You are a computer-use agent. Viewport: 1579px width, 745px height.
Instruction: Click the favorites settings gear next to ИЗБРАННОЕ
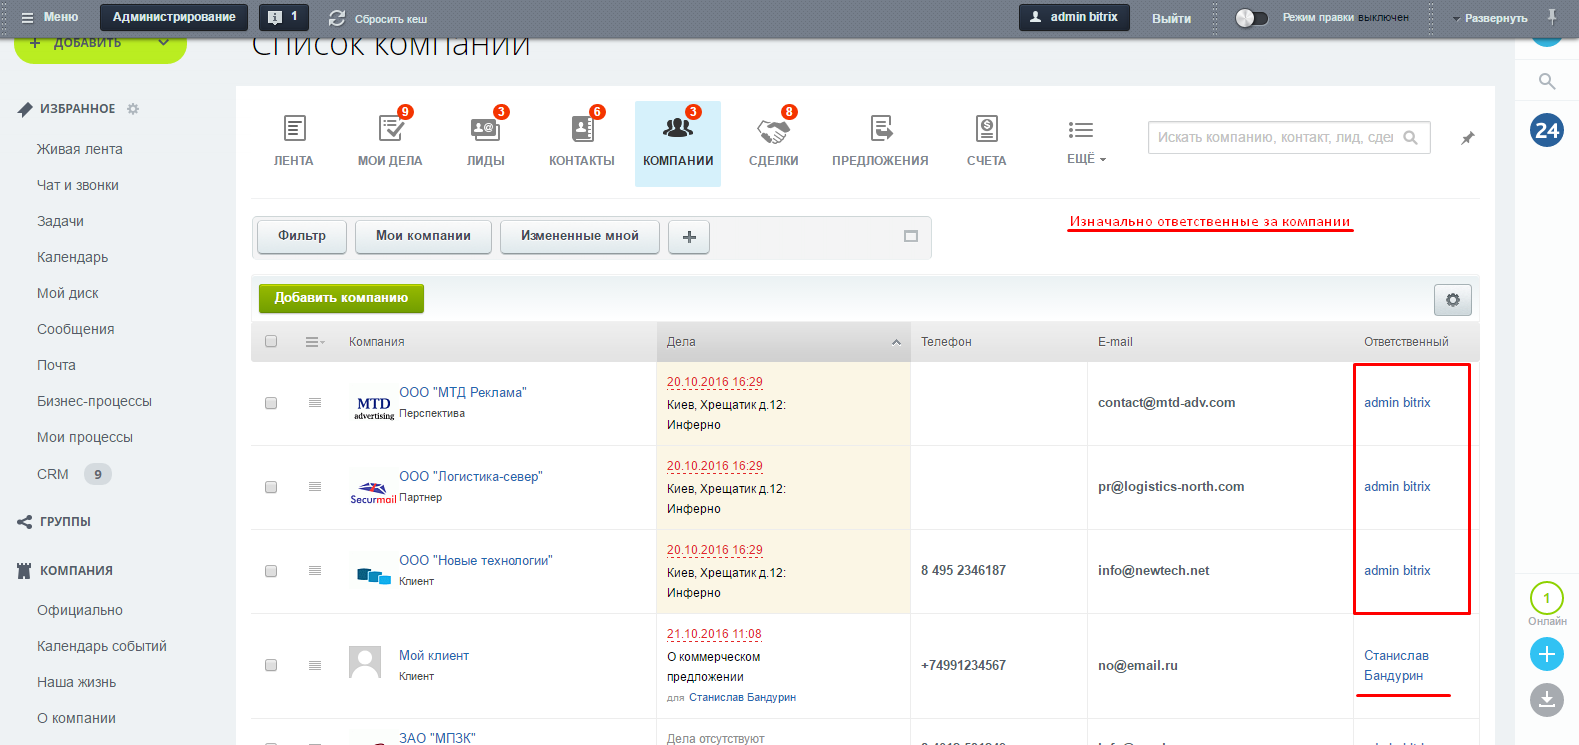133,109
